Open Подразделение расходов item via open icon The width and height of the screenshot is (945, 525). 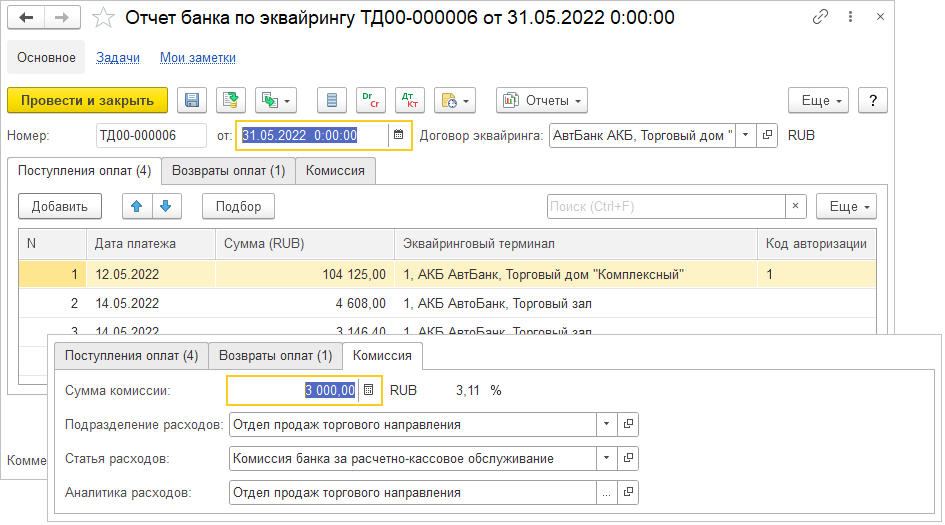tap(627, 424)
